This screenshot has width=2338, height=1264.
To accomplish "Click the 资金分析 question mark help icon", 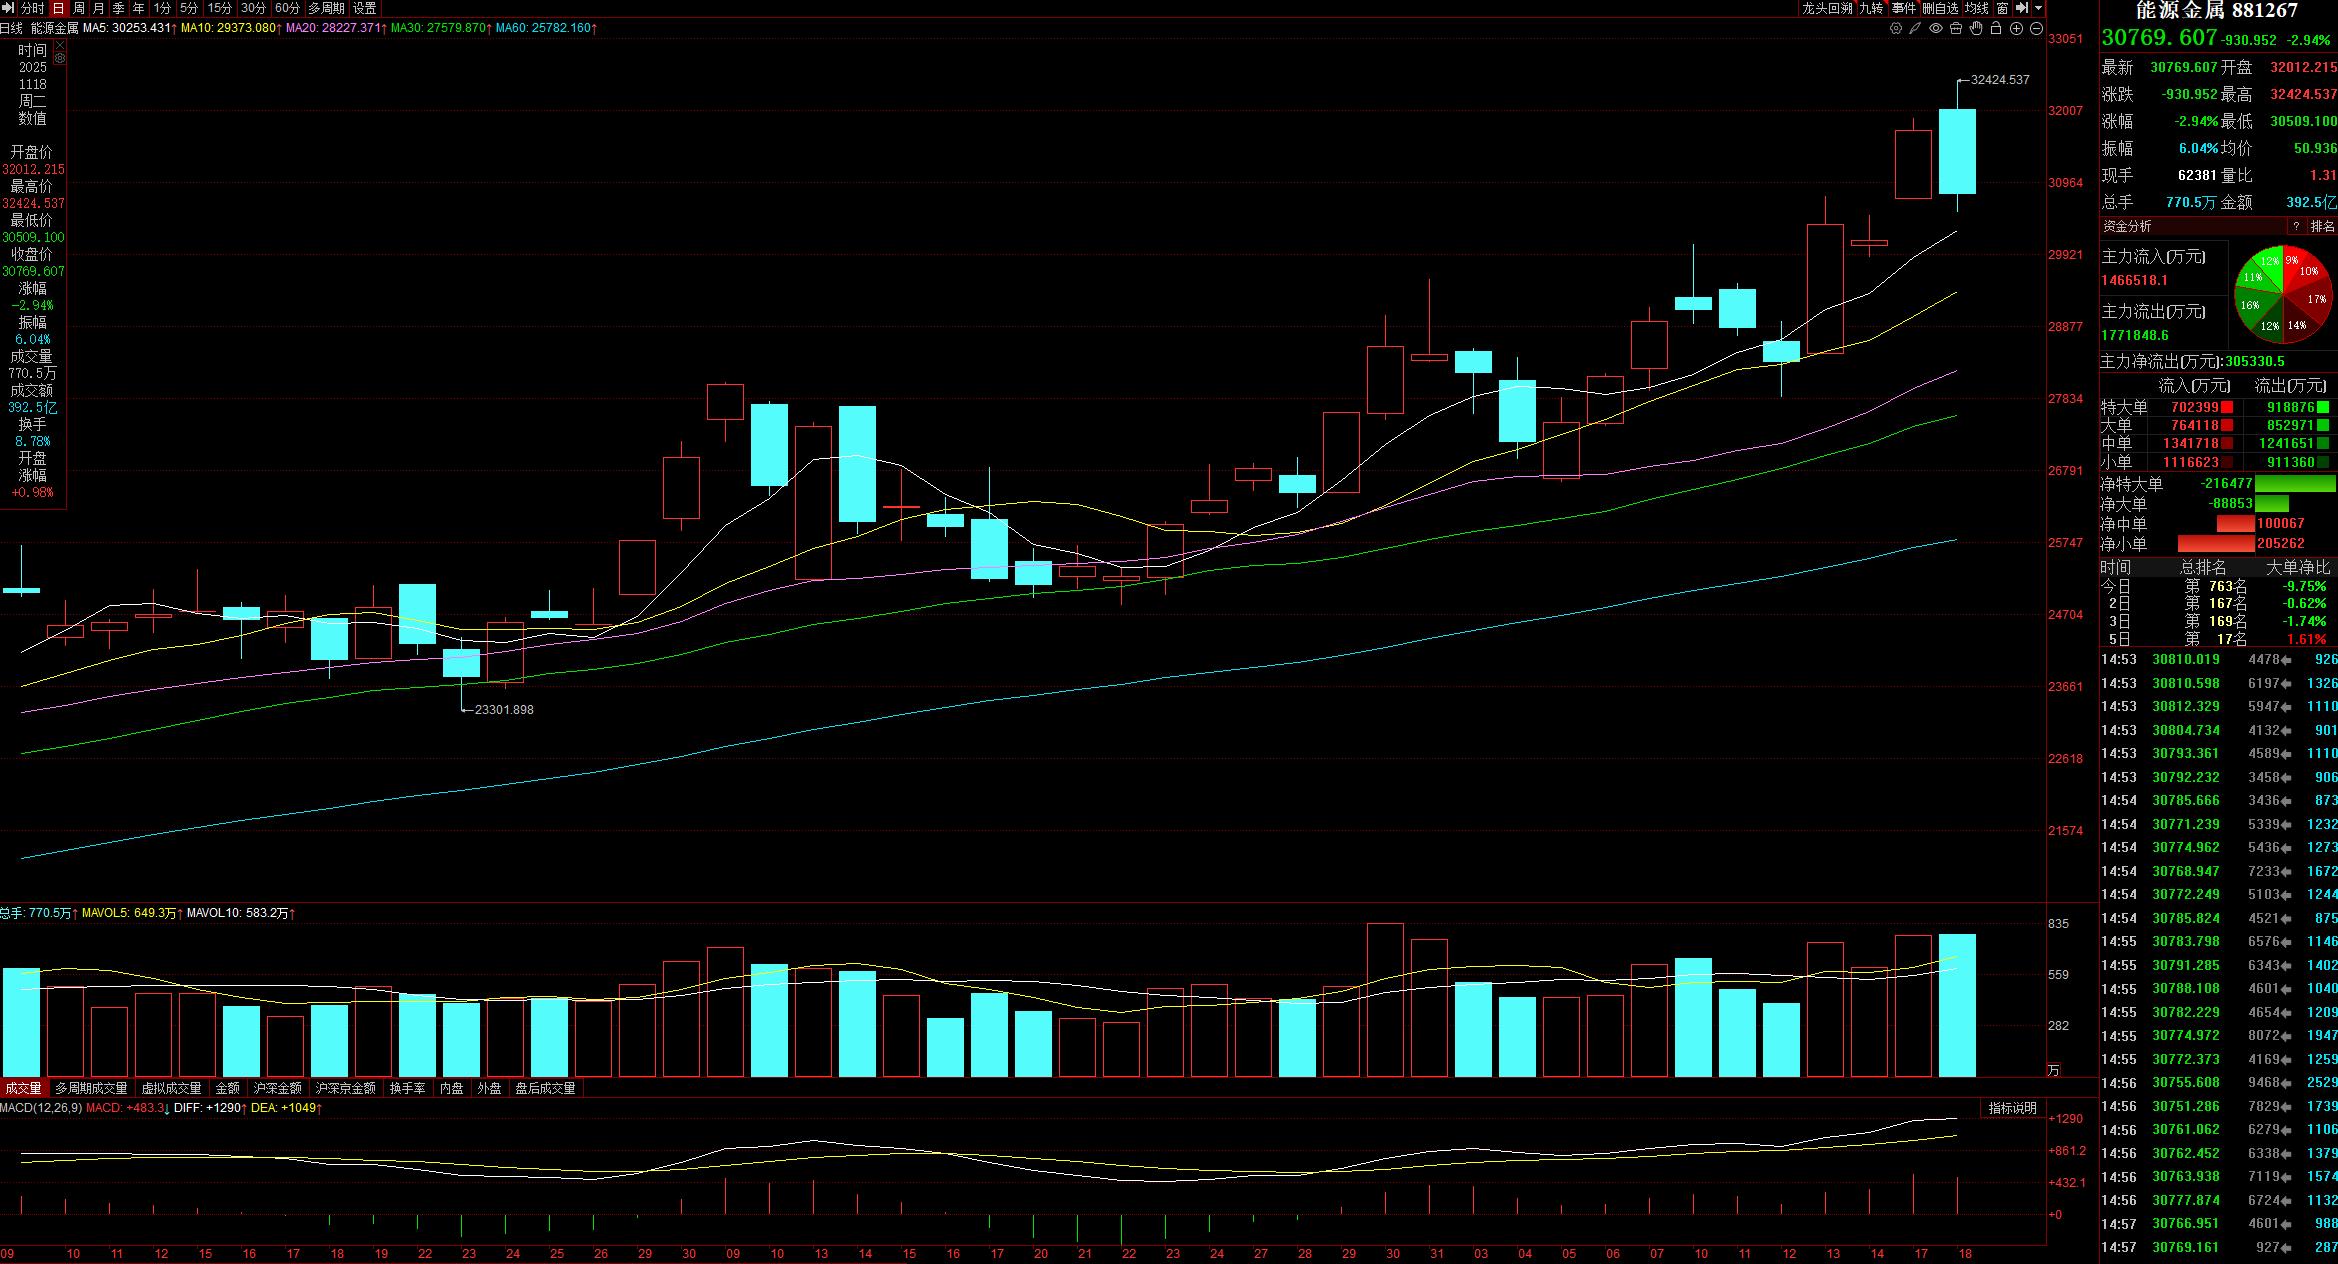I will [2296, 226].
